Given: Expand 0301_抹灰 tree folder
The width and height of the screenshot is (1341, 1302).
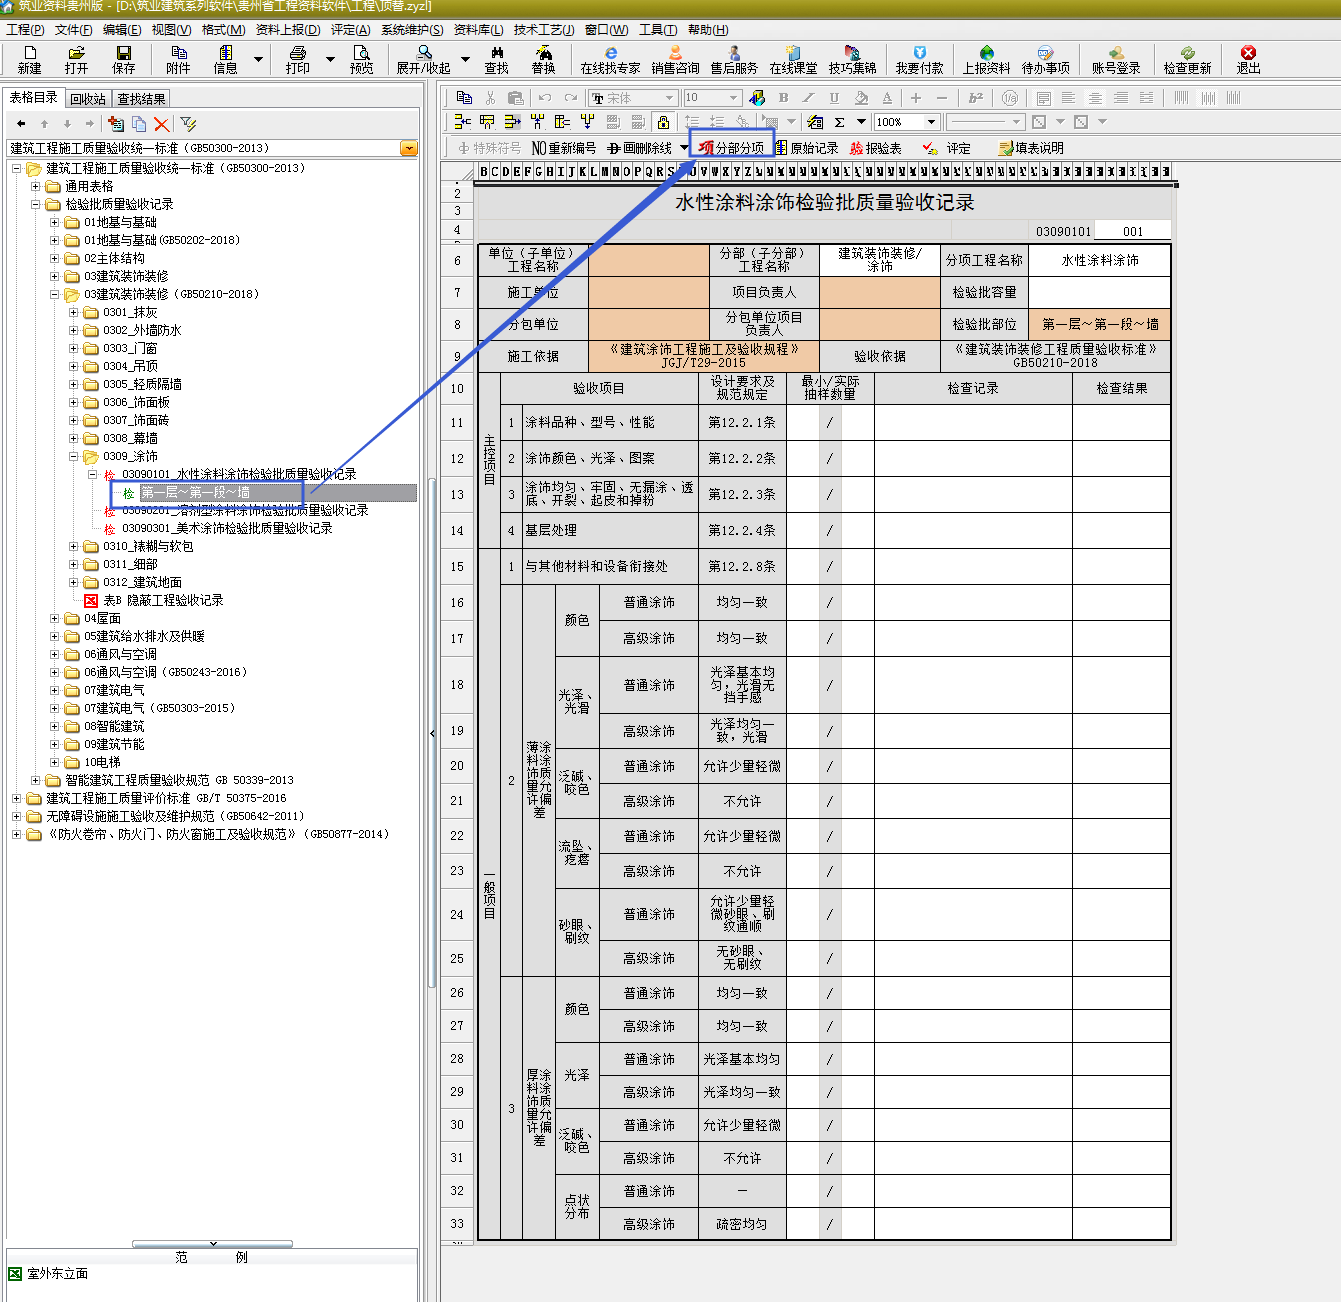Looking at the screenshot, I should 73,312.
